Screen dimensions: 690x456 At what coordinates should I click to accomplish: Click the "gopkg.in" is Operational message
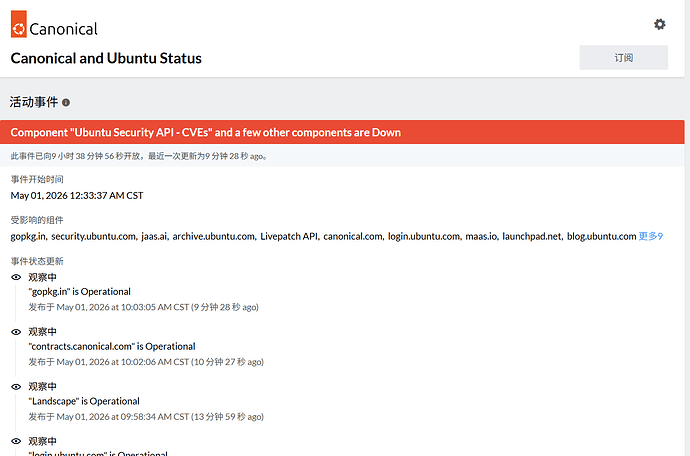click(80, 292)
